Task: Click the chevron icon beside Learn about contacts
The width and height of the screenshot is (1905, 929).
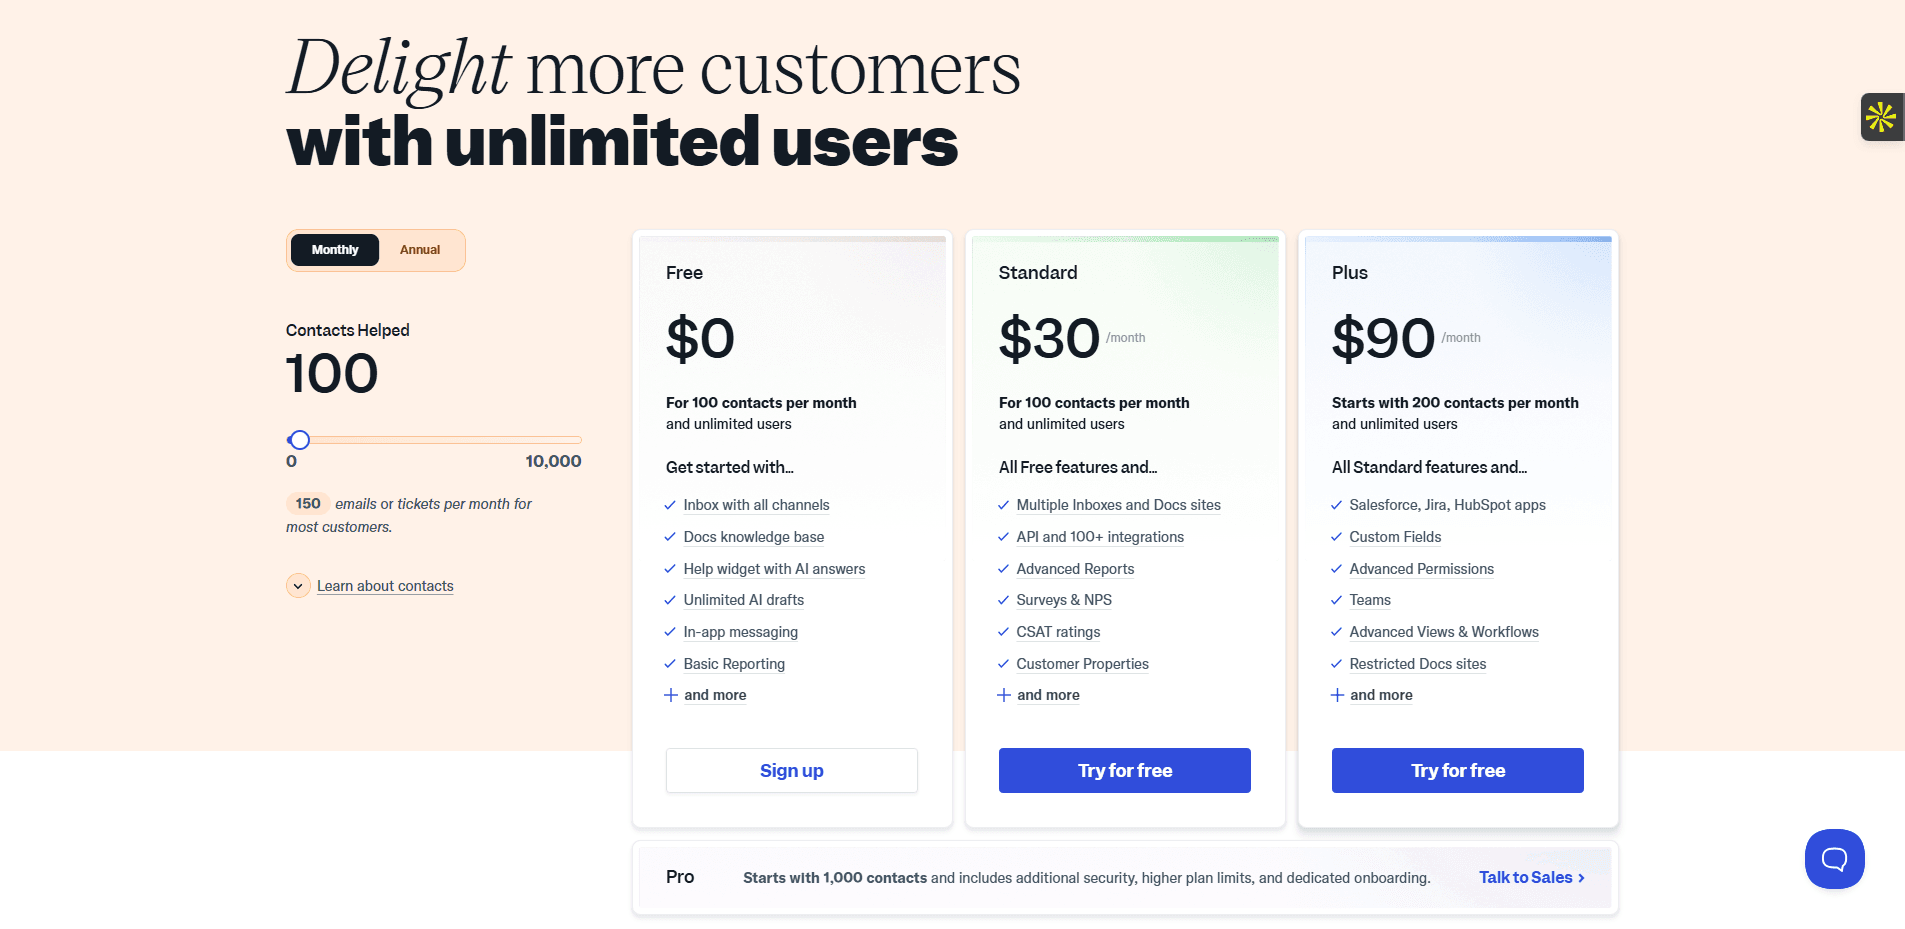Action: click(298, 586)
